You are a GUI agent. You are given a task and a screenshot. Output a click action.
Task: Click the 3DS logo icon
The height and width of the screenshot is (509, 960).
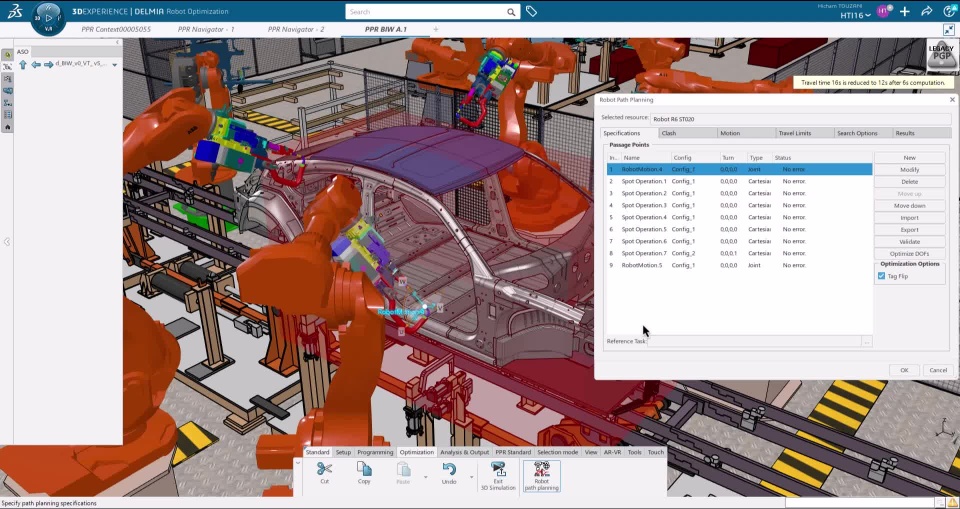(15, 11)
